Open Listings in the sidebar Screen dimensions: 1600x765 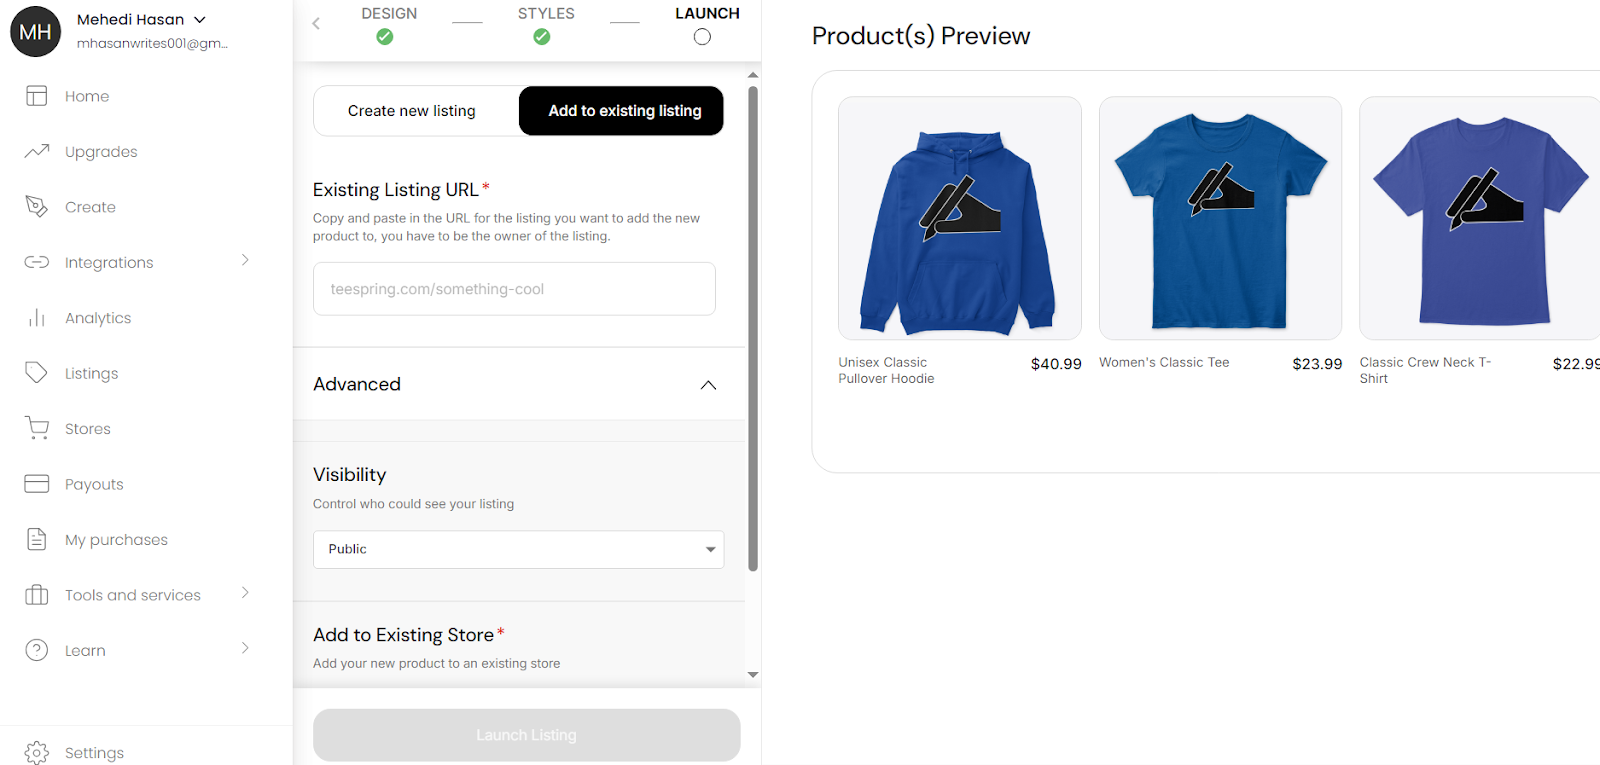pos(91,373)
